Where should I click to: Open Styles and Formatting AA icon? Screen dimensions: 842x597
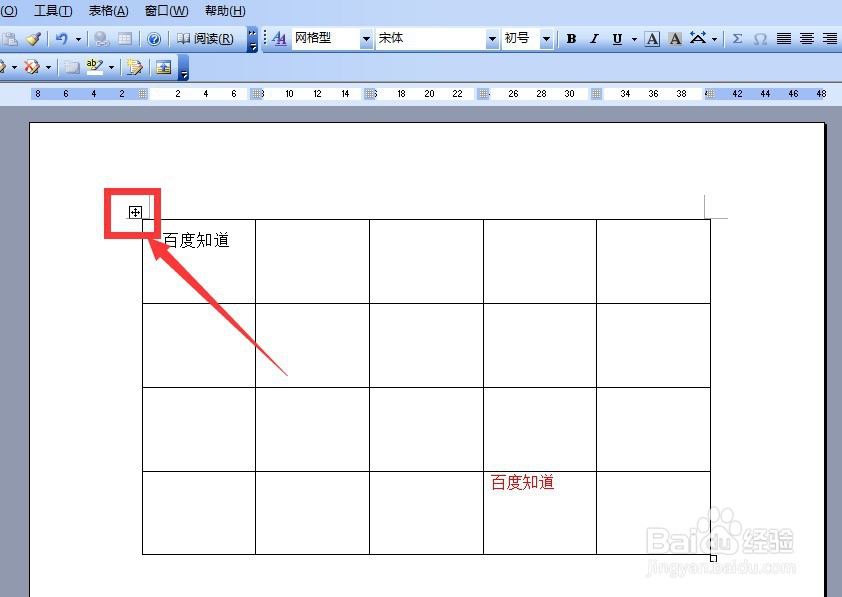(279, 39)
